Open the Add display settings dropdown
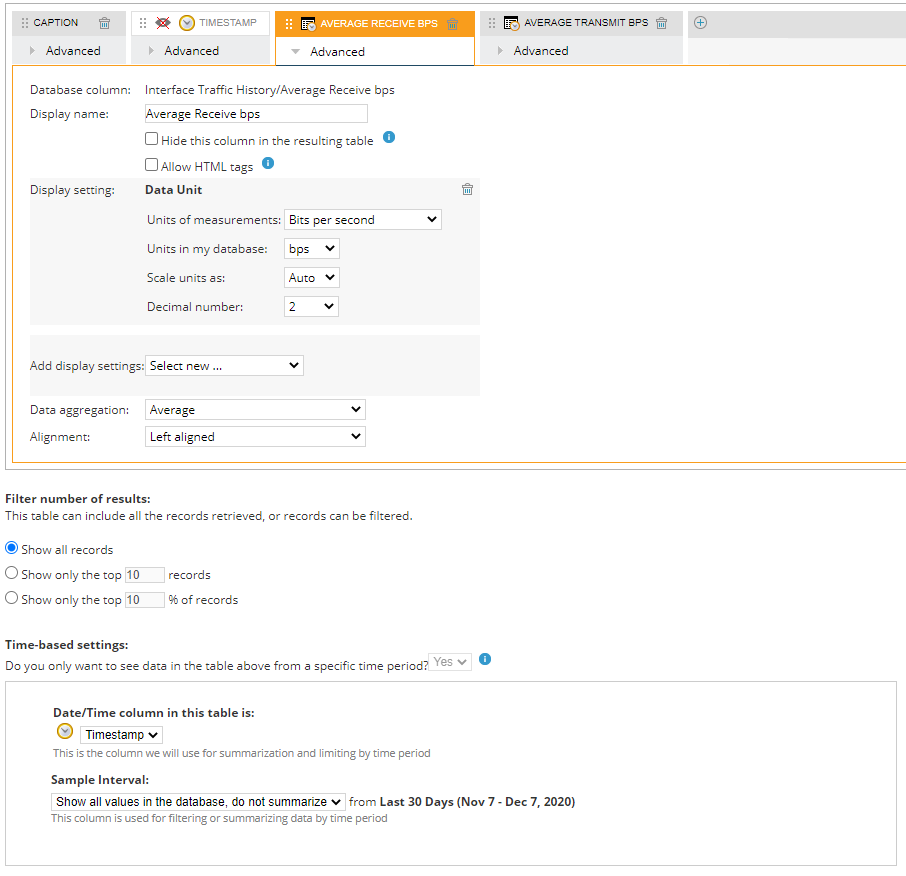The height and width of the screenshot is (876, 906). [x=224, y=365]
